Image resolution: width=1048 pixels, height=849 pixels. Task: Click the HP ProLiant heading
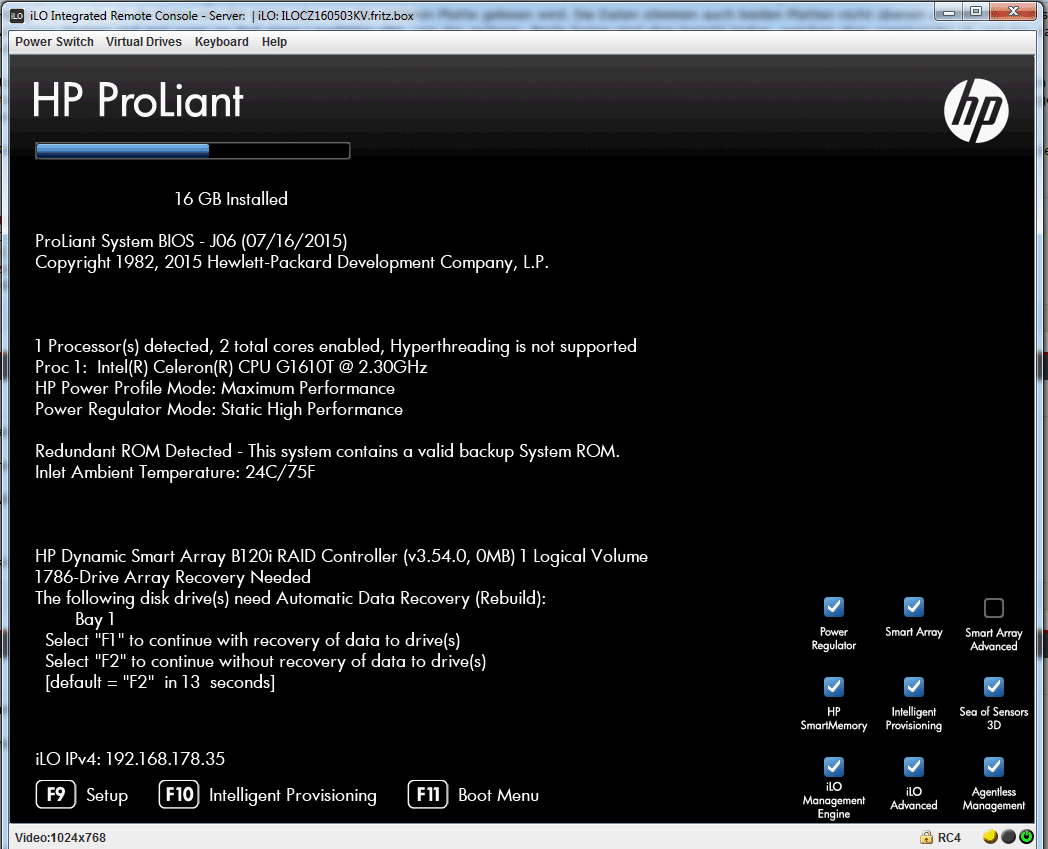tap(138, 101)
